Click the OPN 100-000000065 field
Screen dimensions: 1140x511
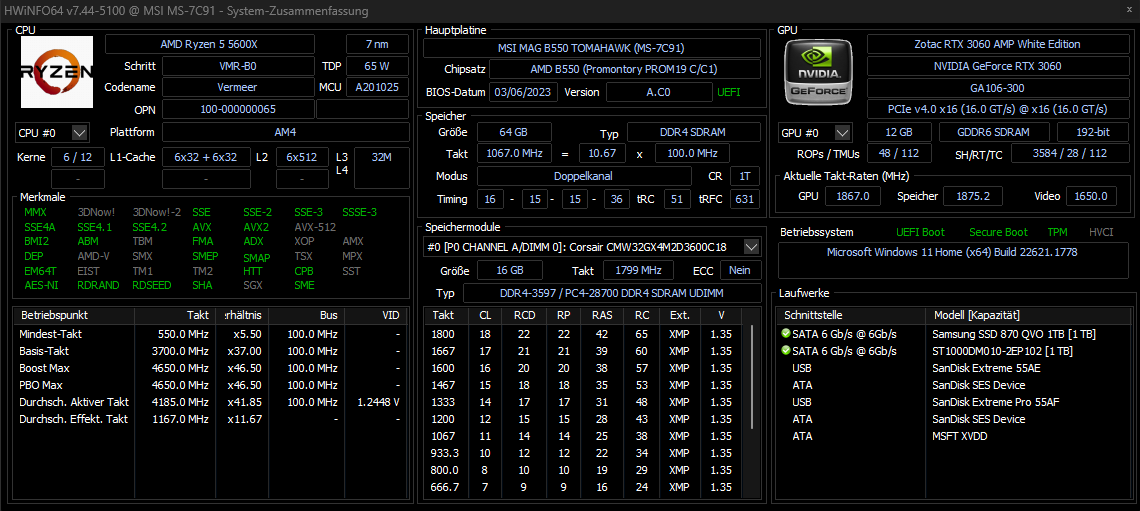238,110
